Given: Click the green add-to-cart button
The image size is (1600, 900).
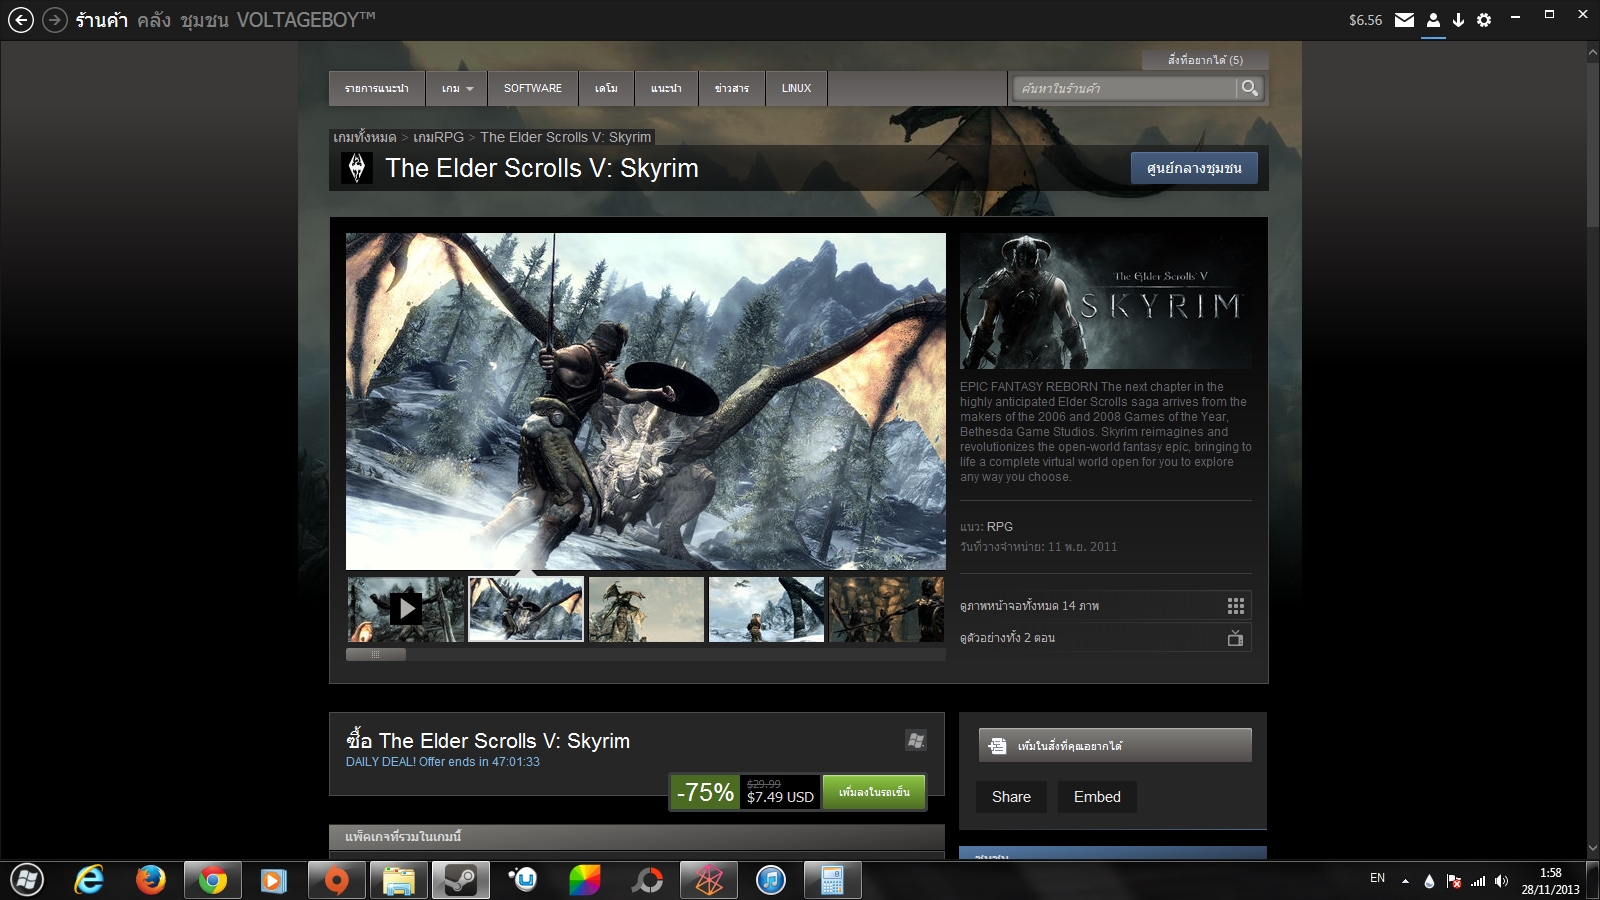Looking at the screenshot, I should 874,792.
